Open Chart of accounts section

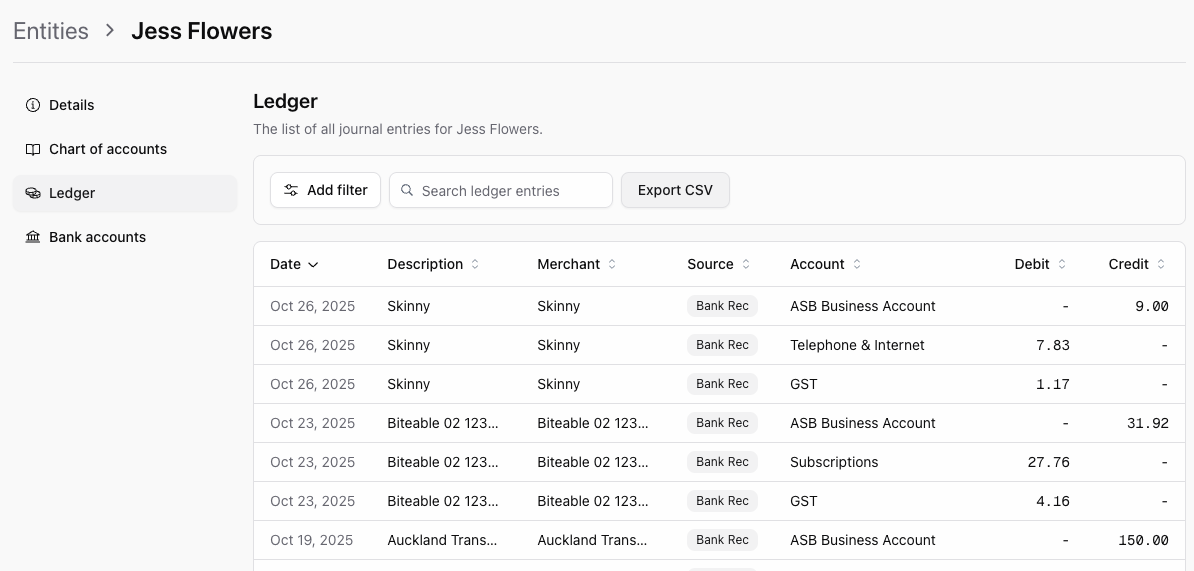point(108,149)
